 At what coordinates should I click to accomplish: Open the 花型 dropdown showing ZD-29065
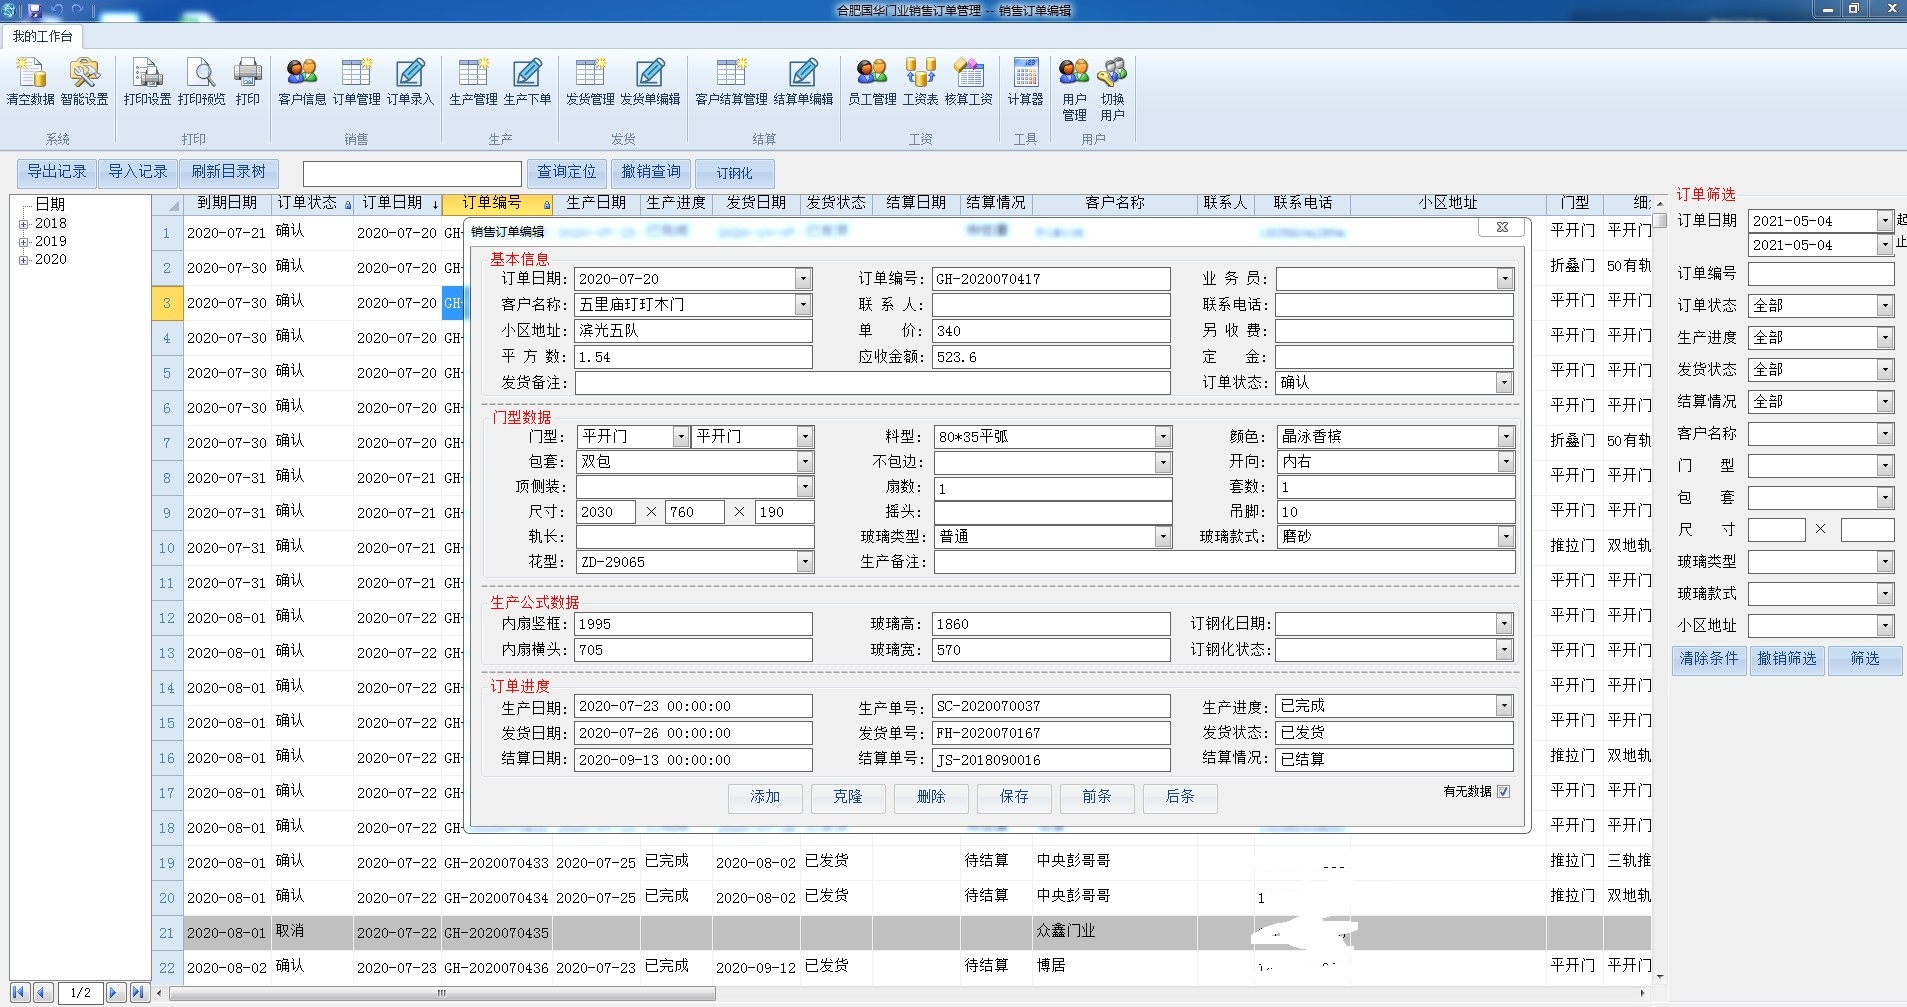pyautogui.click(x=805, y=562)
